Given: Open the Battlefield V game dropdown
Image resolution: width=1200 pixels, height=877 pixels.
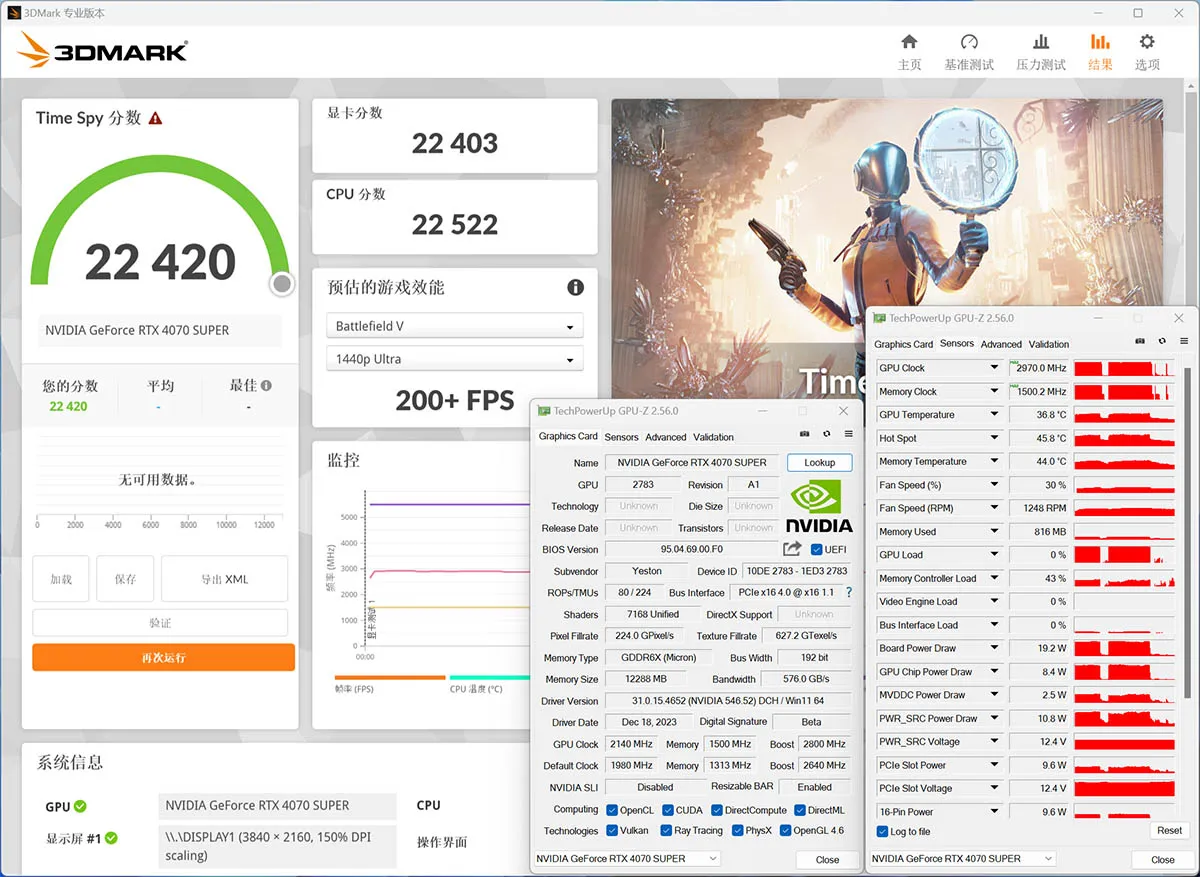Looking at the screenshot, I should click(454, 326).
